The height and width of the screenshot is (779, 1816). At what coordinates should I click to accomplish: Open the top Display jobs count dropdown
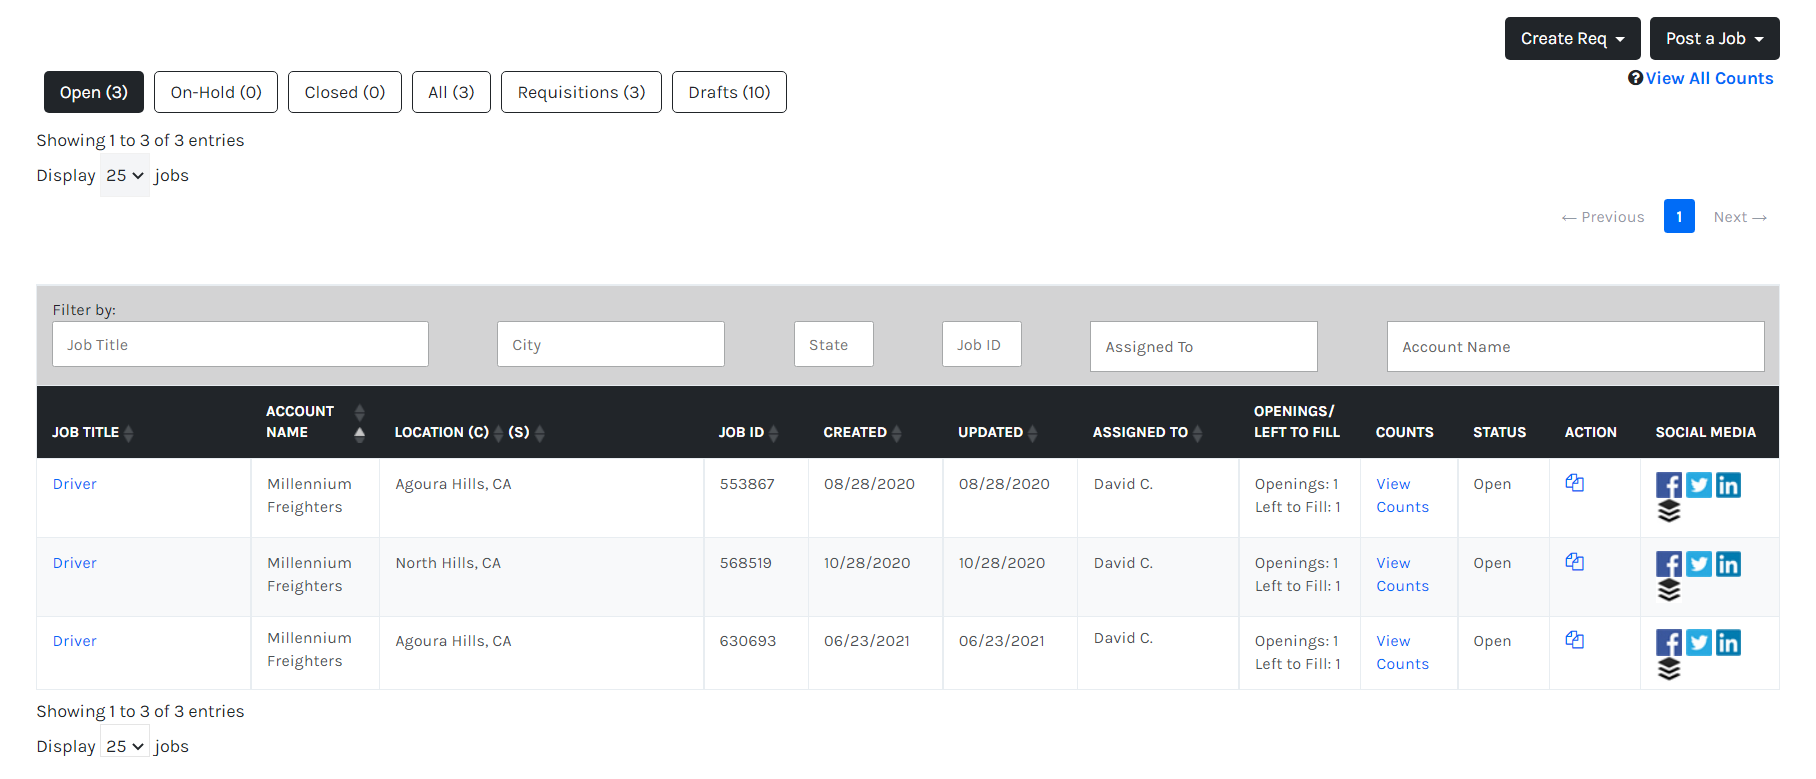point(125,176)
